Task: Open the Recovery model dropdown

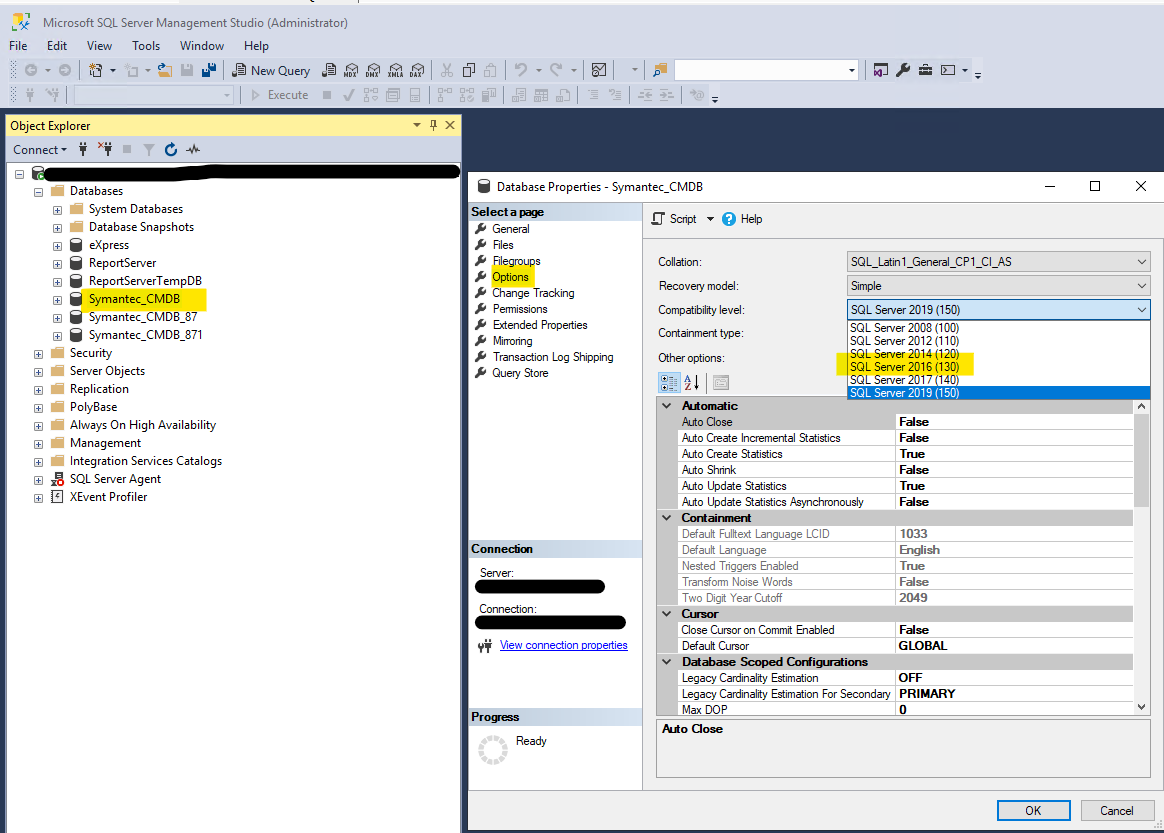Action: coord(1142,286)
